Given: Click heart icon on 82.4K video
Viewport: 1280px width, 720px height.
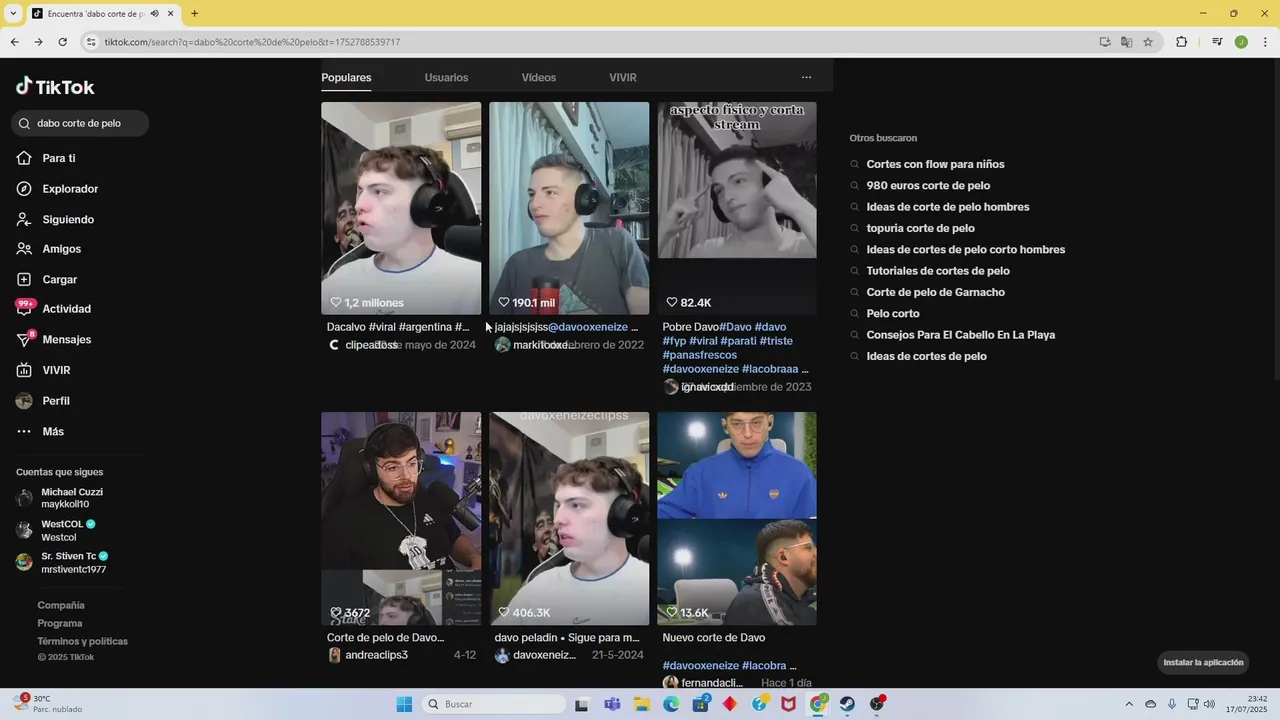Looking at the screenshot, I should tap(672, 303).
